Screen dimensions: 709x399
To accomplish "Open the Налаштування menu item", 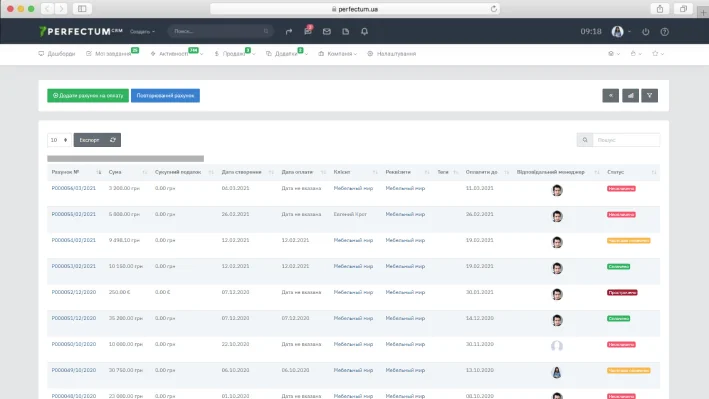I will 392,53.
